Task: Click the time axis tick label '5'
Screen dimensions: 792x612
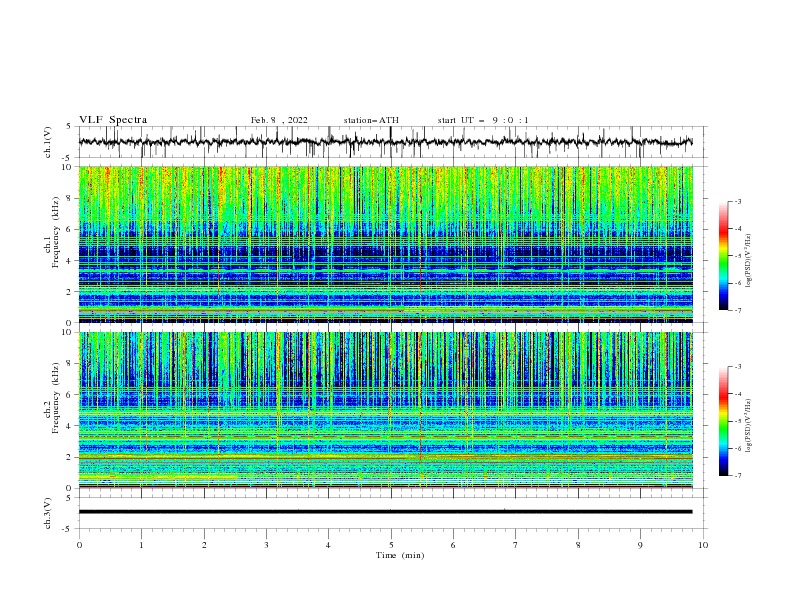Action: [391, 545]
